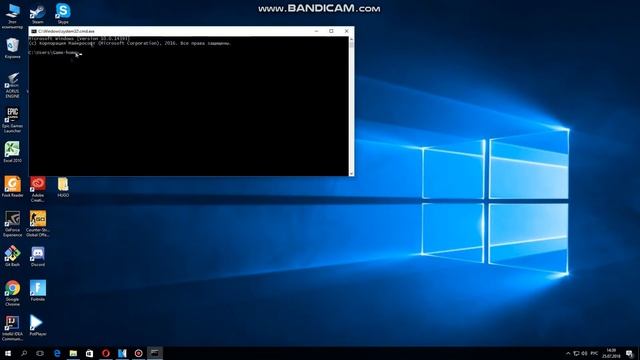Select the Git Bash desktop icon
640x360 pixels.
point(12,256)
